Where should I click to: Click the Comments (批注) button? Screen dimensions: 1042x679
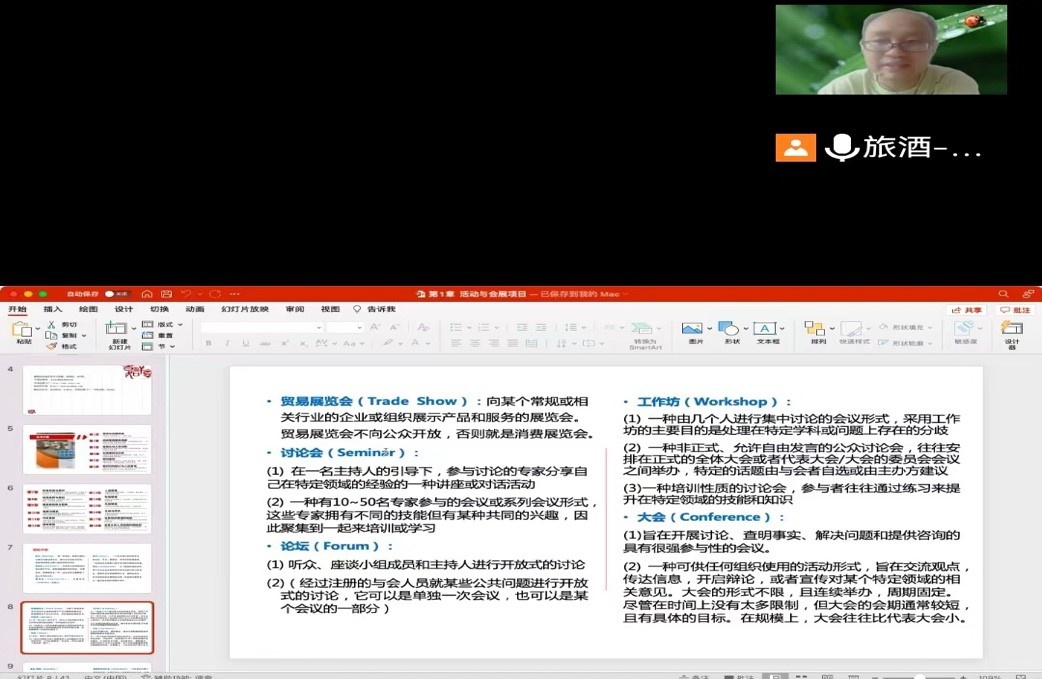[x=1015, y=310]
